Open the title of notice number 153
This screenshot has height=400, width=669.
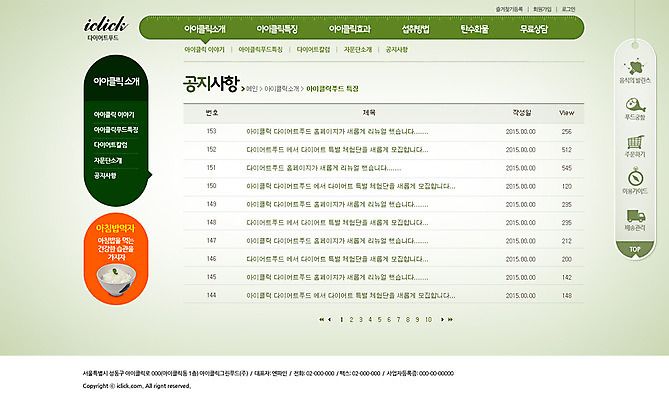coord(337,132)
